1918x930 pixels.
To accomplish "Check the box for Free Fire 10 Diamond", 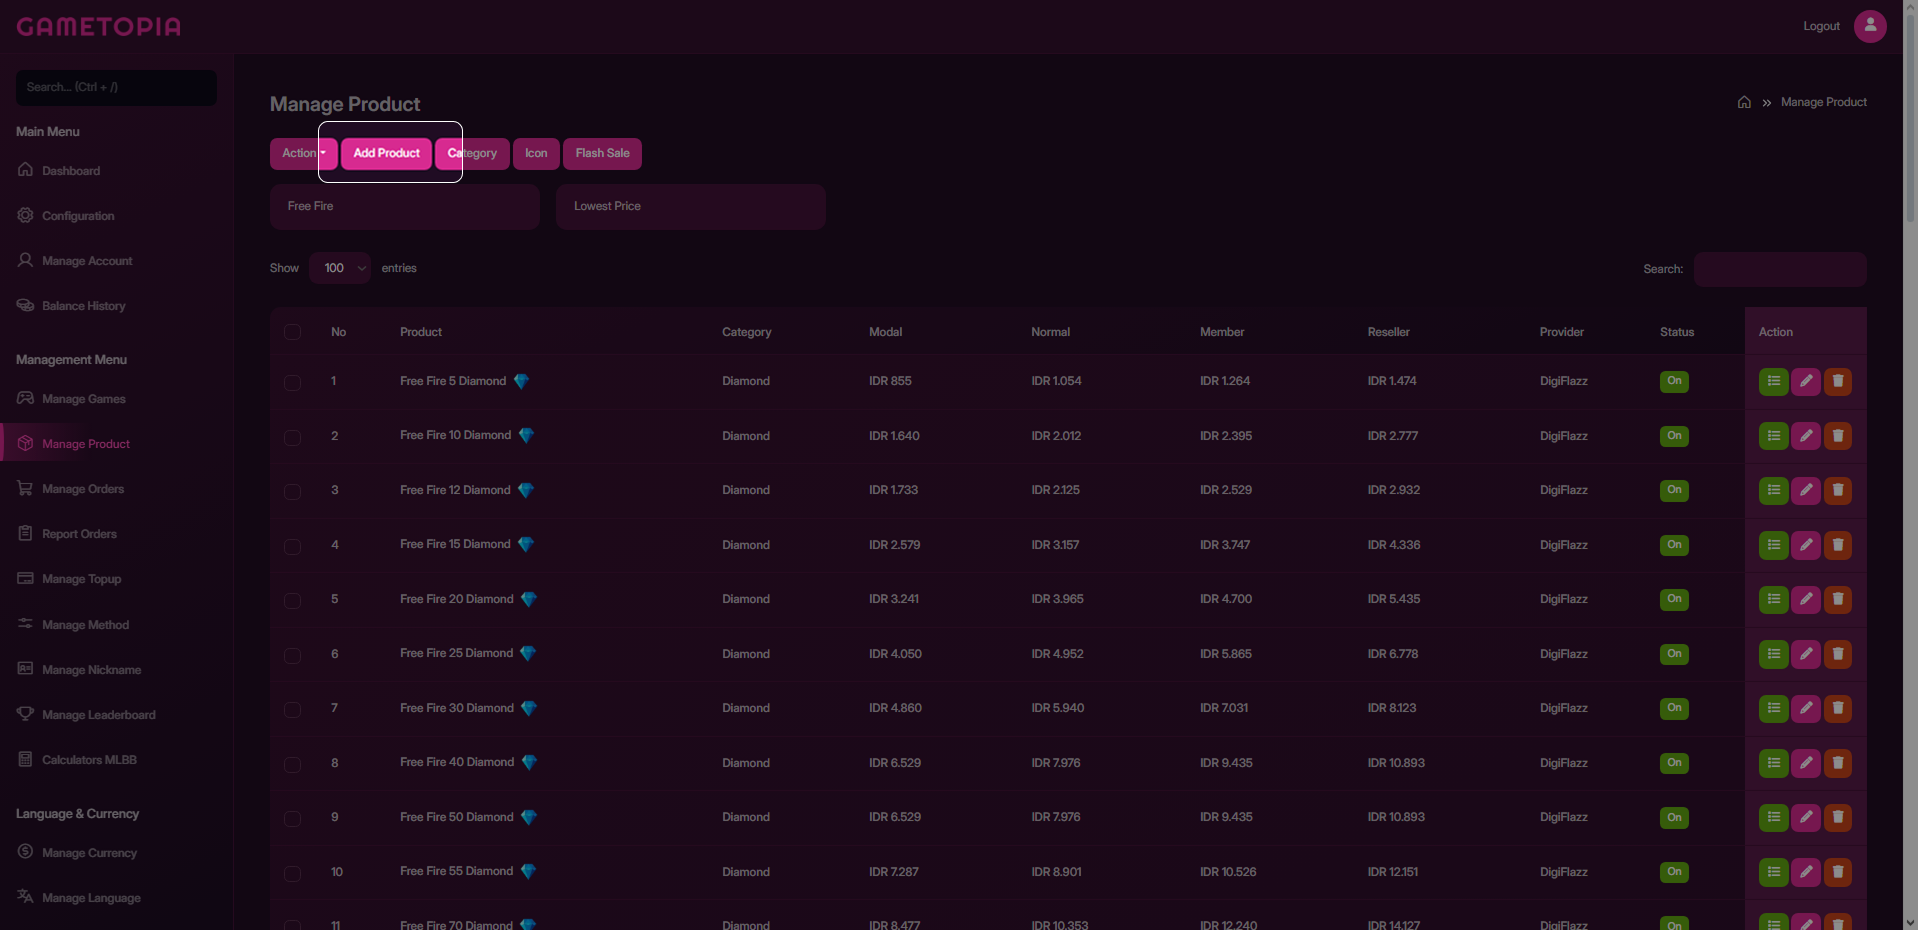I will 292,437.
